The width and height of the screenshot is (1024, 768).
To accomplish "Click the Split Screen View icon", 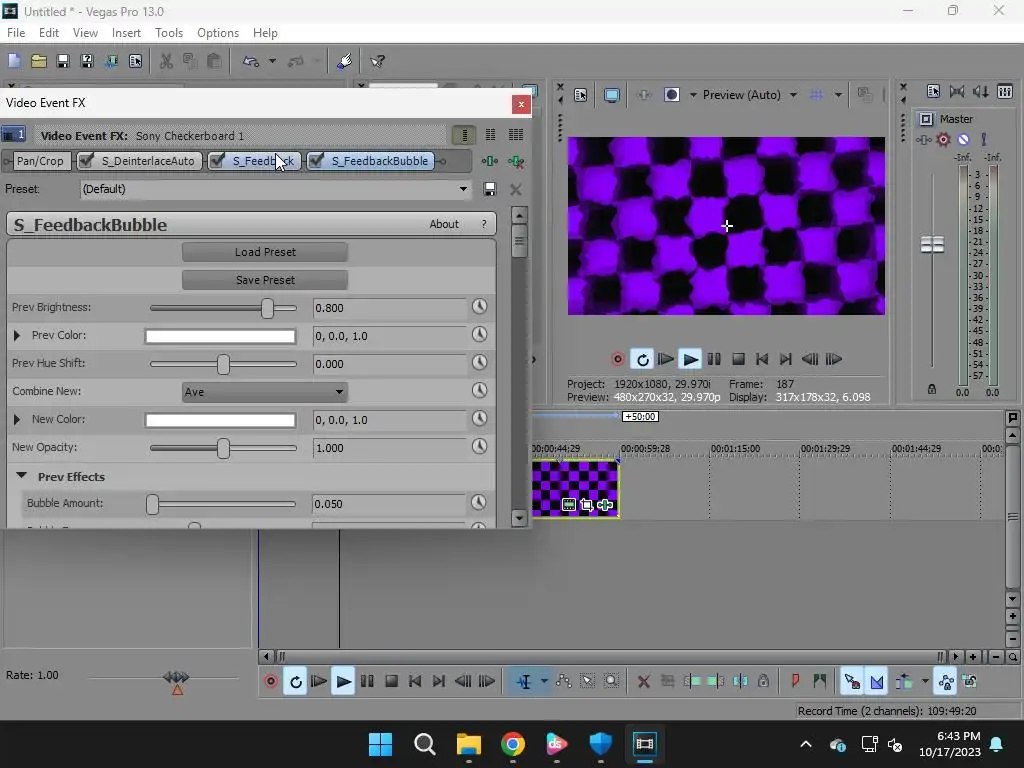I will 671,95.
